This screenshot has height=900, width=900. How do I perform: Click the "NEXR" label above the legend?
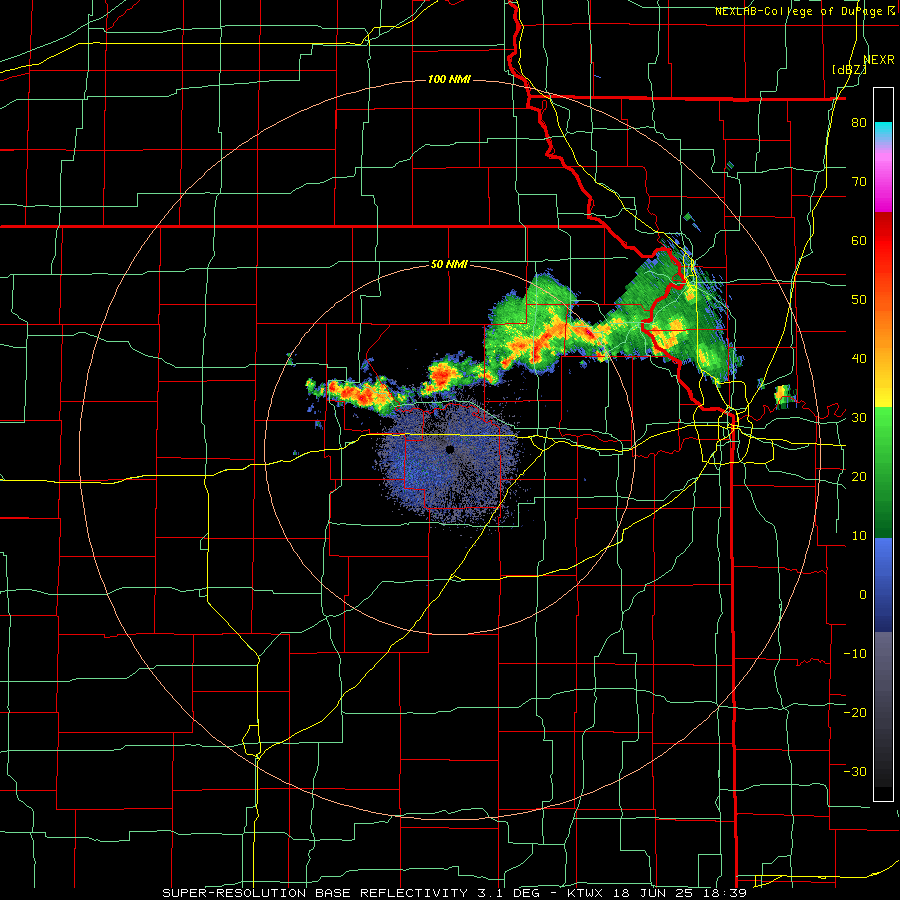click(879, 60)
